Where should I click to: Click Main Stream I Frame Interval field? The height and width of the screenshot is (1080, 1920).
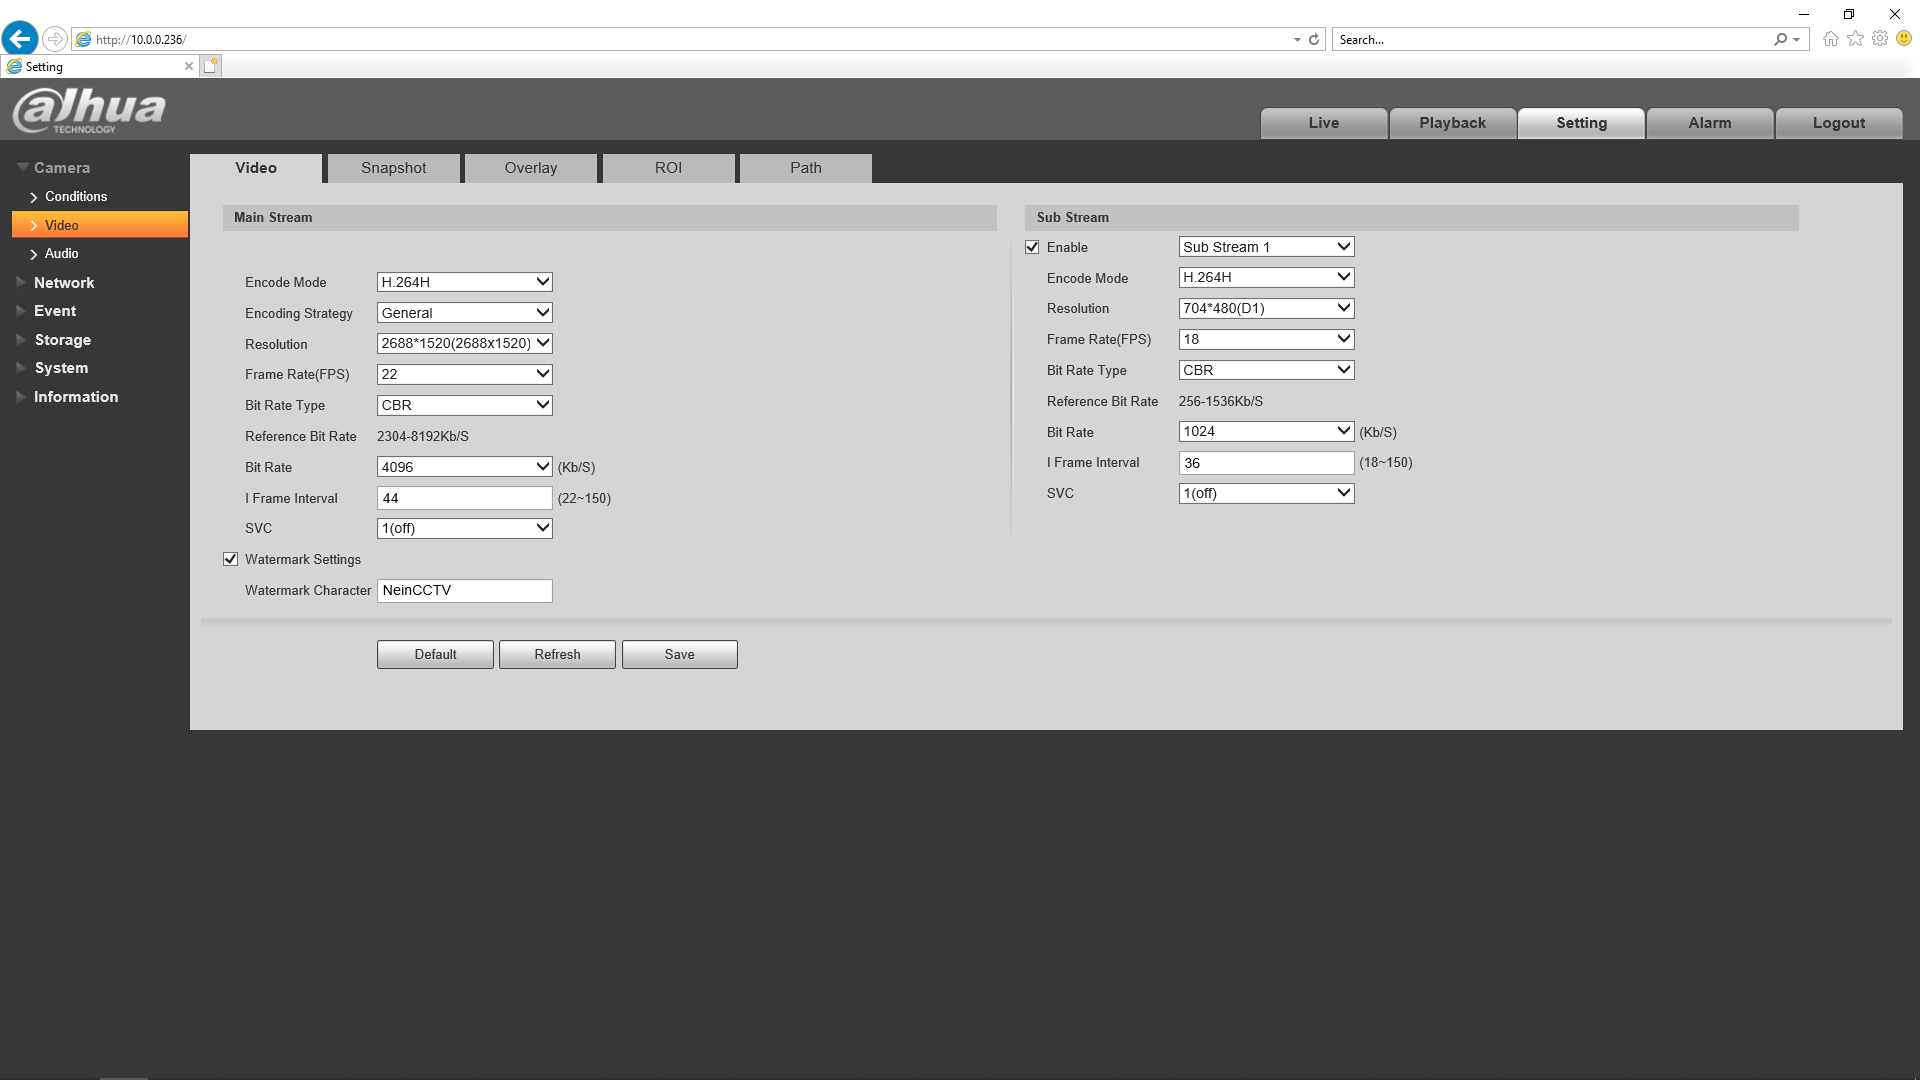pos(464,498)
